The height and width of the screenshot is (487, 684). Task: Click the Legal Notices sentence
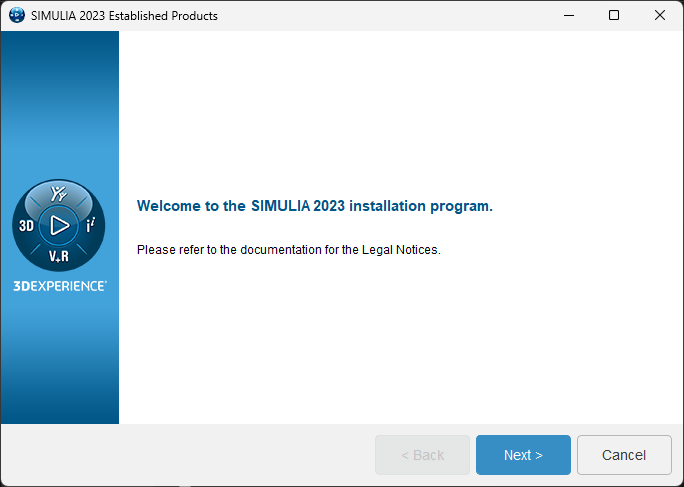[x=289, y=250]
